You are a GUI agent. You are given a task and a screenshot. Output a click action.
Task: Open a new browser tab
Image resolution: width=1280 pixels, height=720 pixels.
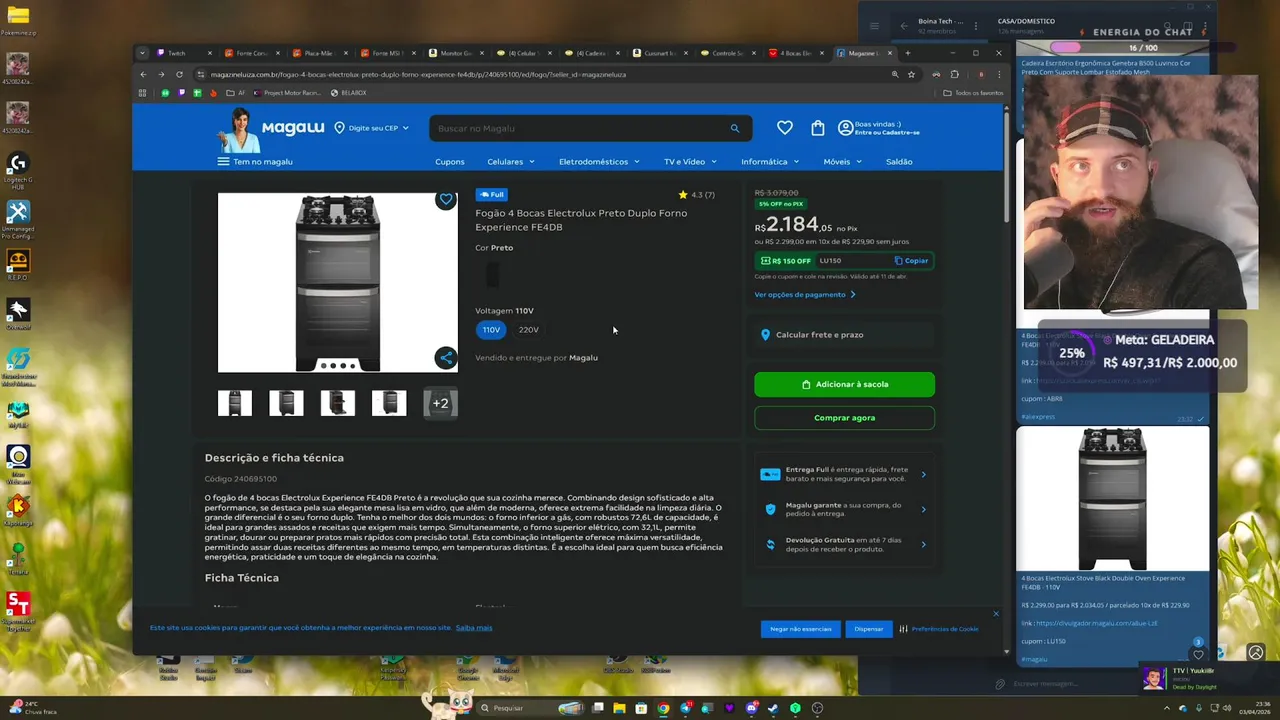coord(908,53)
